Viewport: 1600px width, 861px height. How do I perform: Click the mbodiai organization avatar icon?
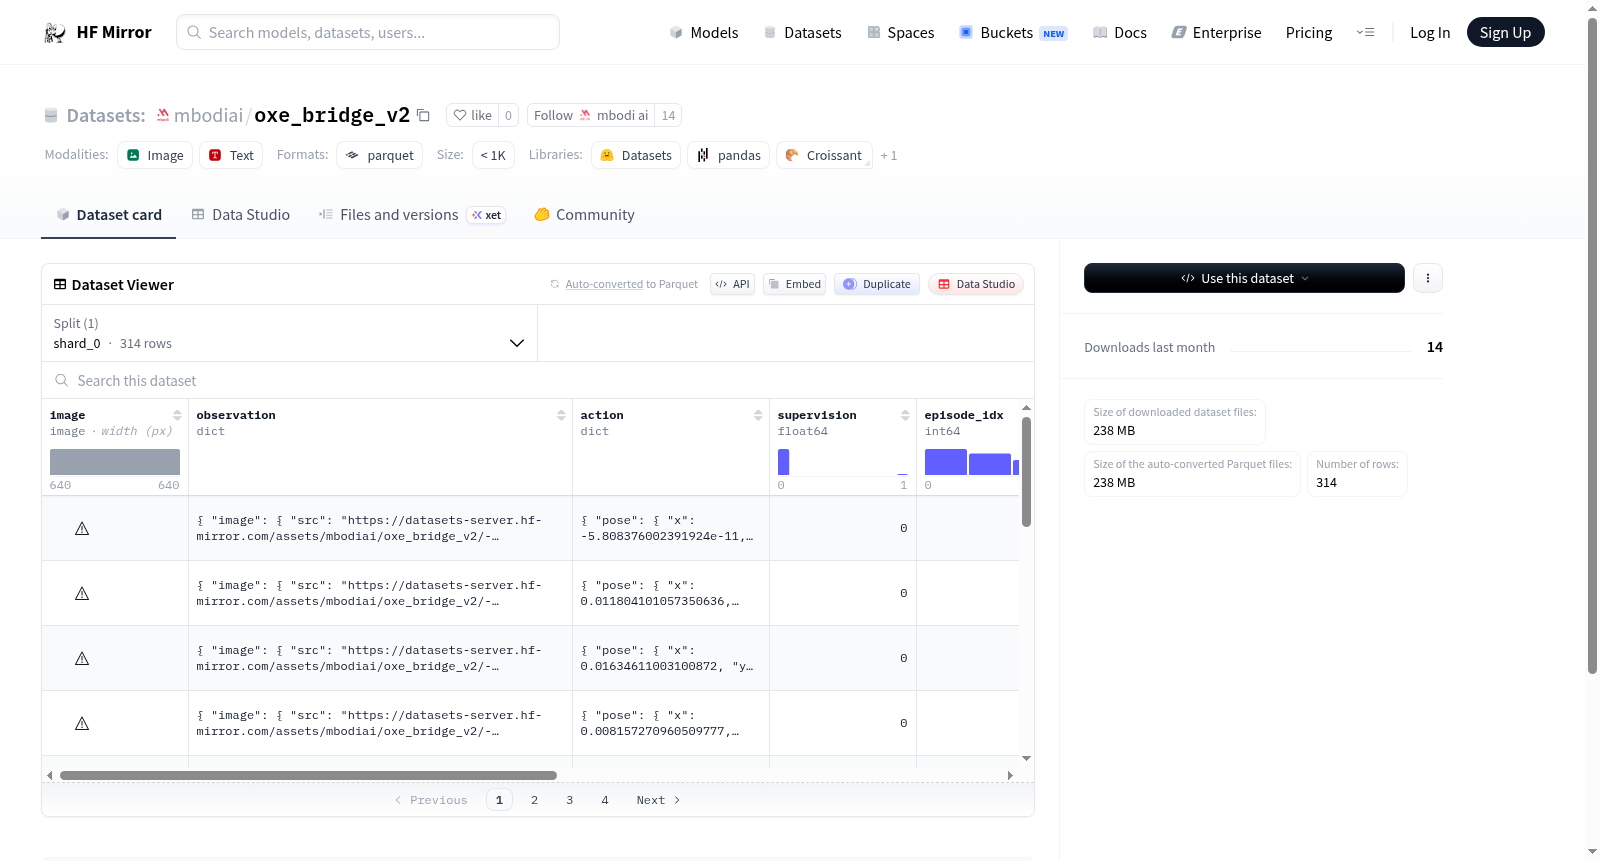point(163,115)
